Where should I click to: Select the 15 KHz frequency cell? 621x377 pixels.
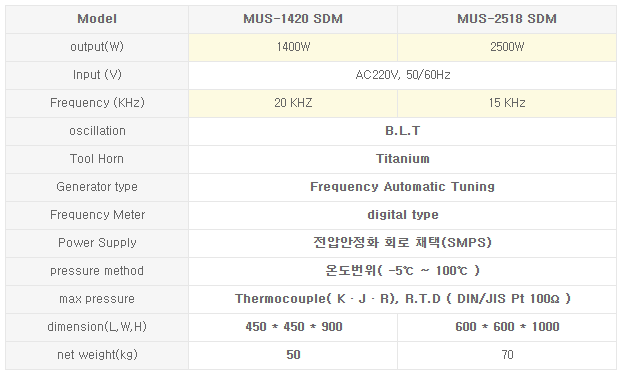[507, 103]
